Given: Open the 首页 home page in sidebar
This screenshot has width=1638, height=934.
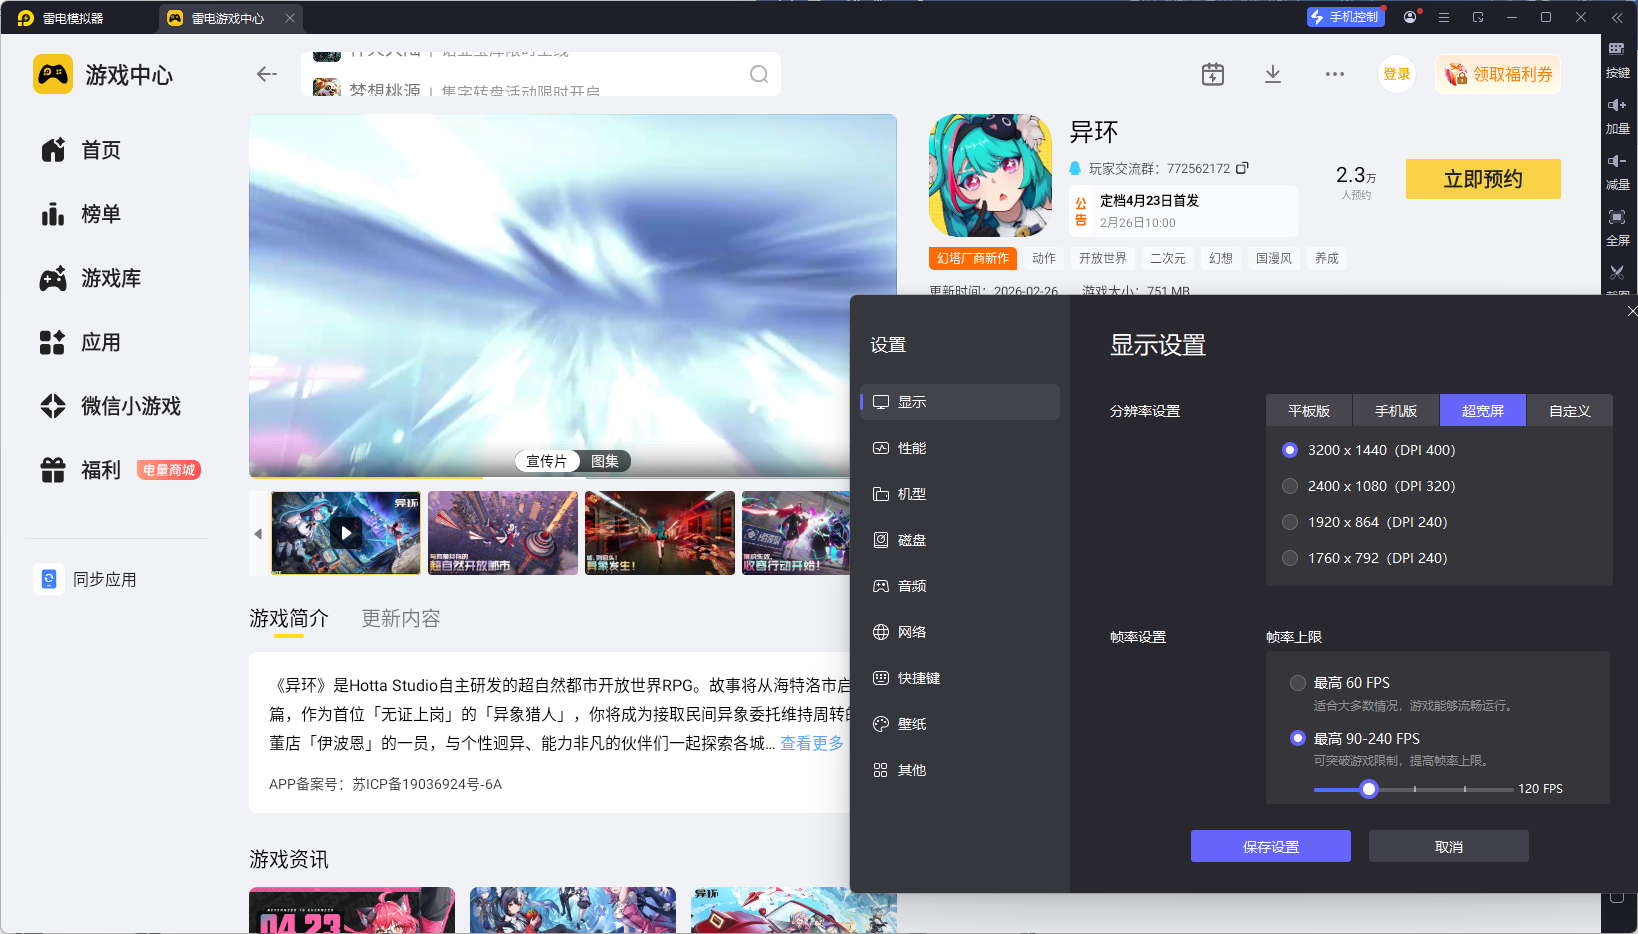Looking at the screenshot, I should [x=82, y=150].
